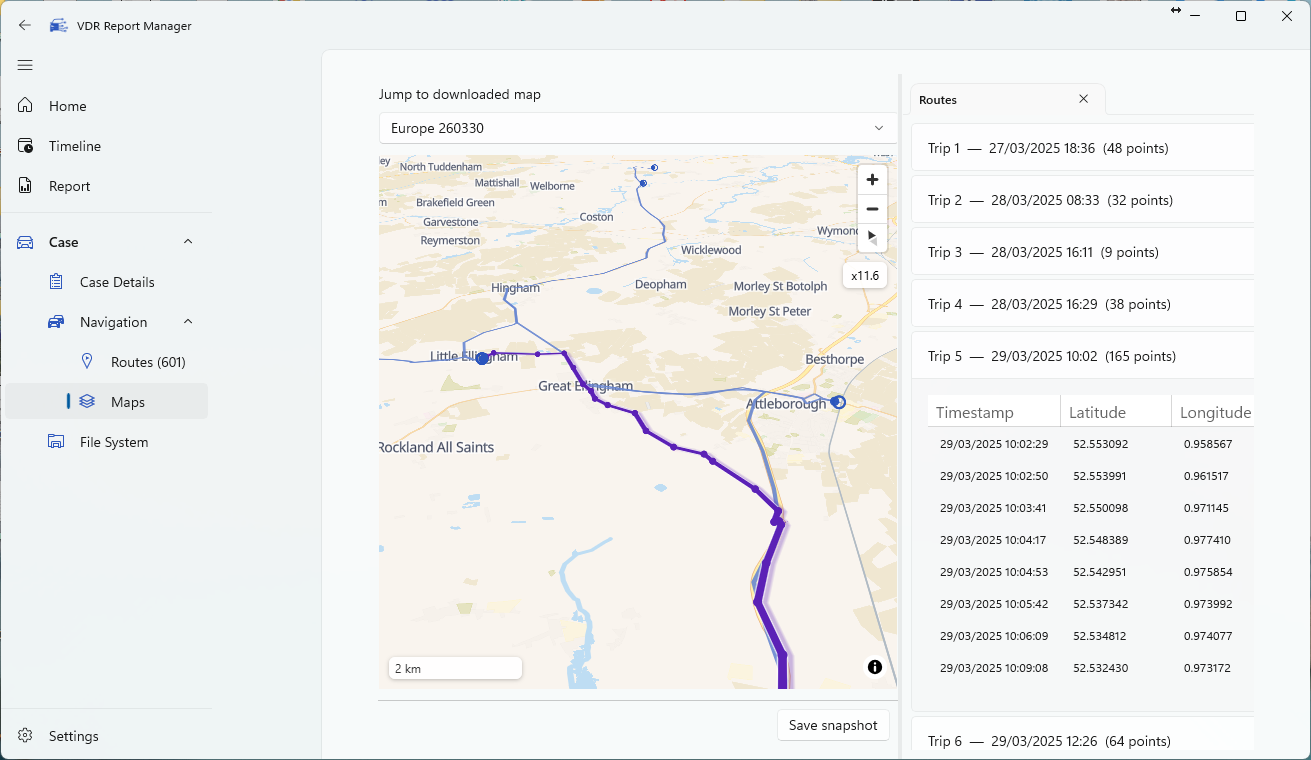Click the back arrow in title bar
Image resolution: width=1311 pixels, height=760 pixels.
(25, 26)
